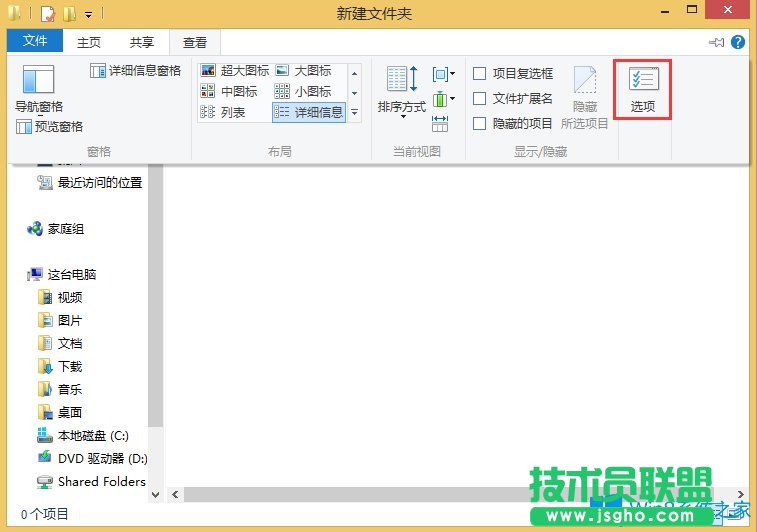The image size is (757, 532).
Task: Open Group by dropdown icon
Action: point(443,74)
